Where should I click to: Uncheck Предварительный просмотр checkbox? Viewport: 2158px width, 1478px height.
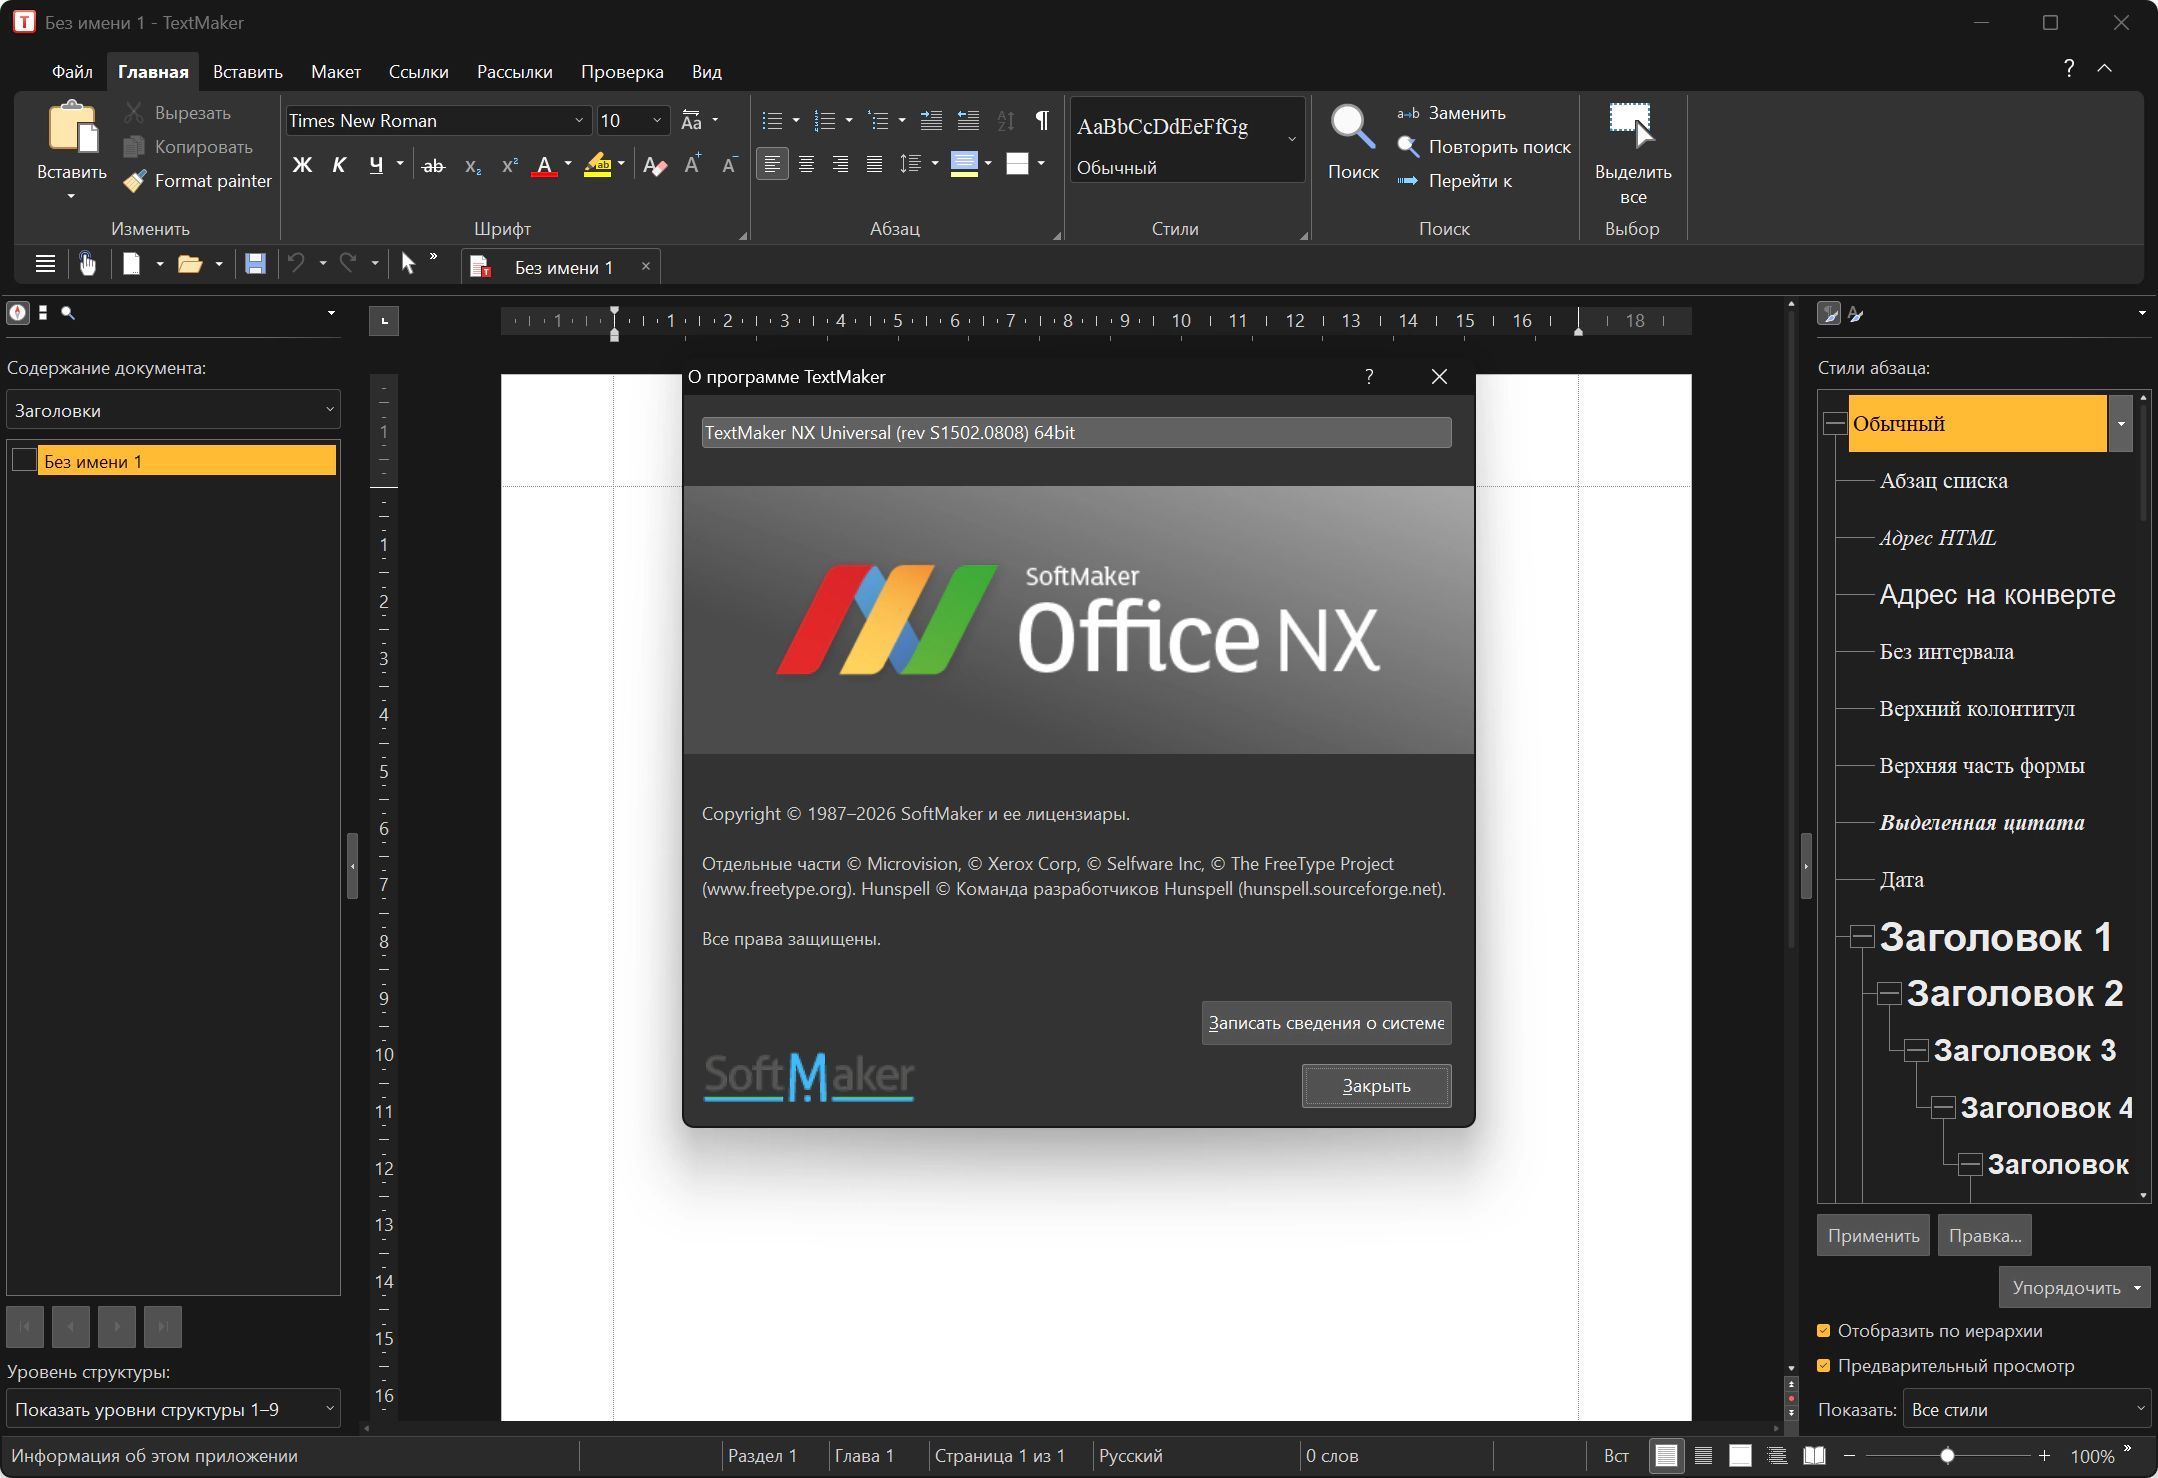tap(1823, 1366)
